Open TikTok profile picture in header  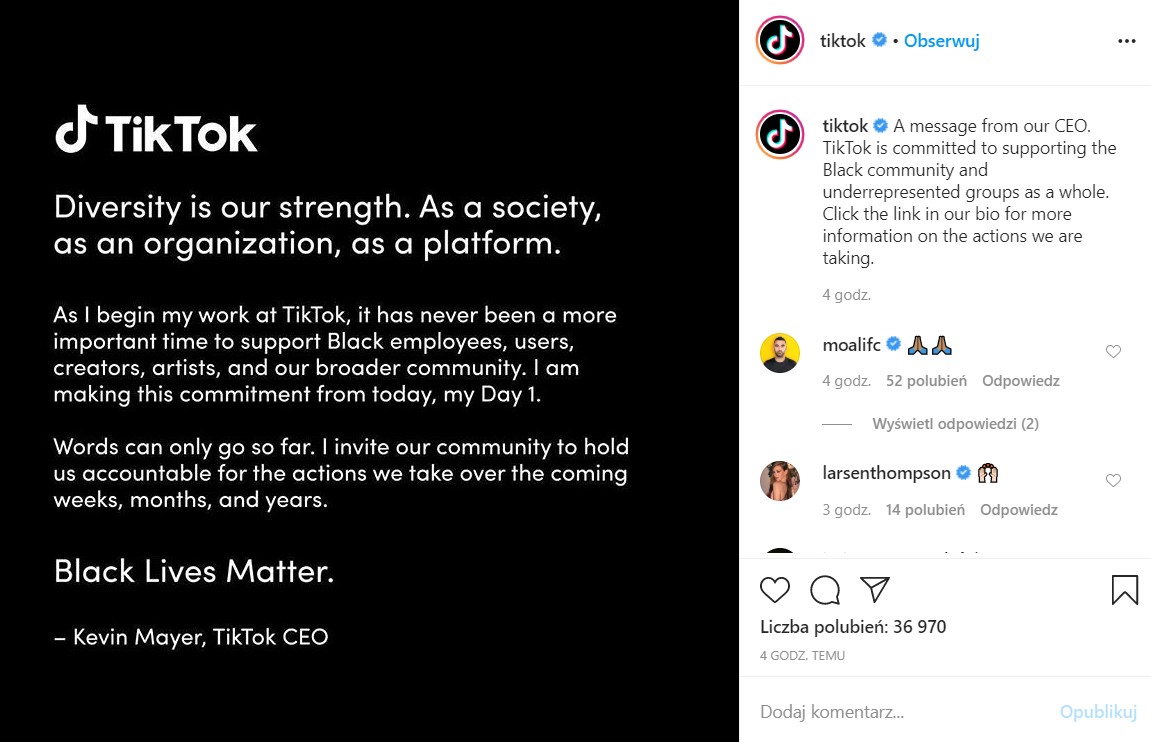coord(780,41)
